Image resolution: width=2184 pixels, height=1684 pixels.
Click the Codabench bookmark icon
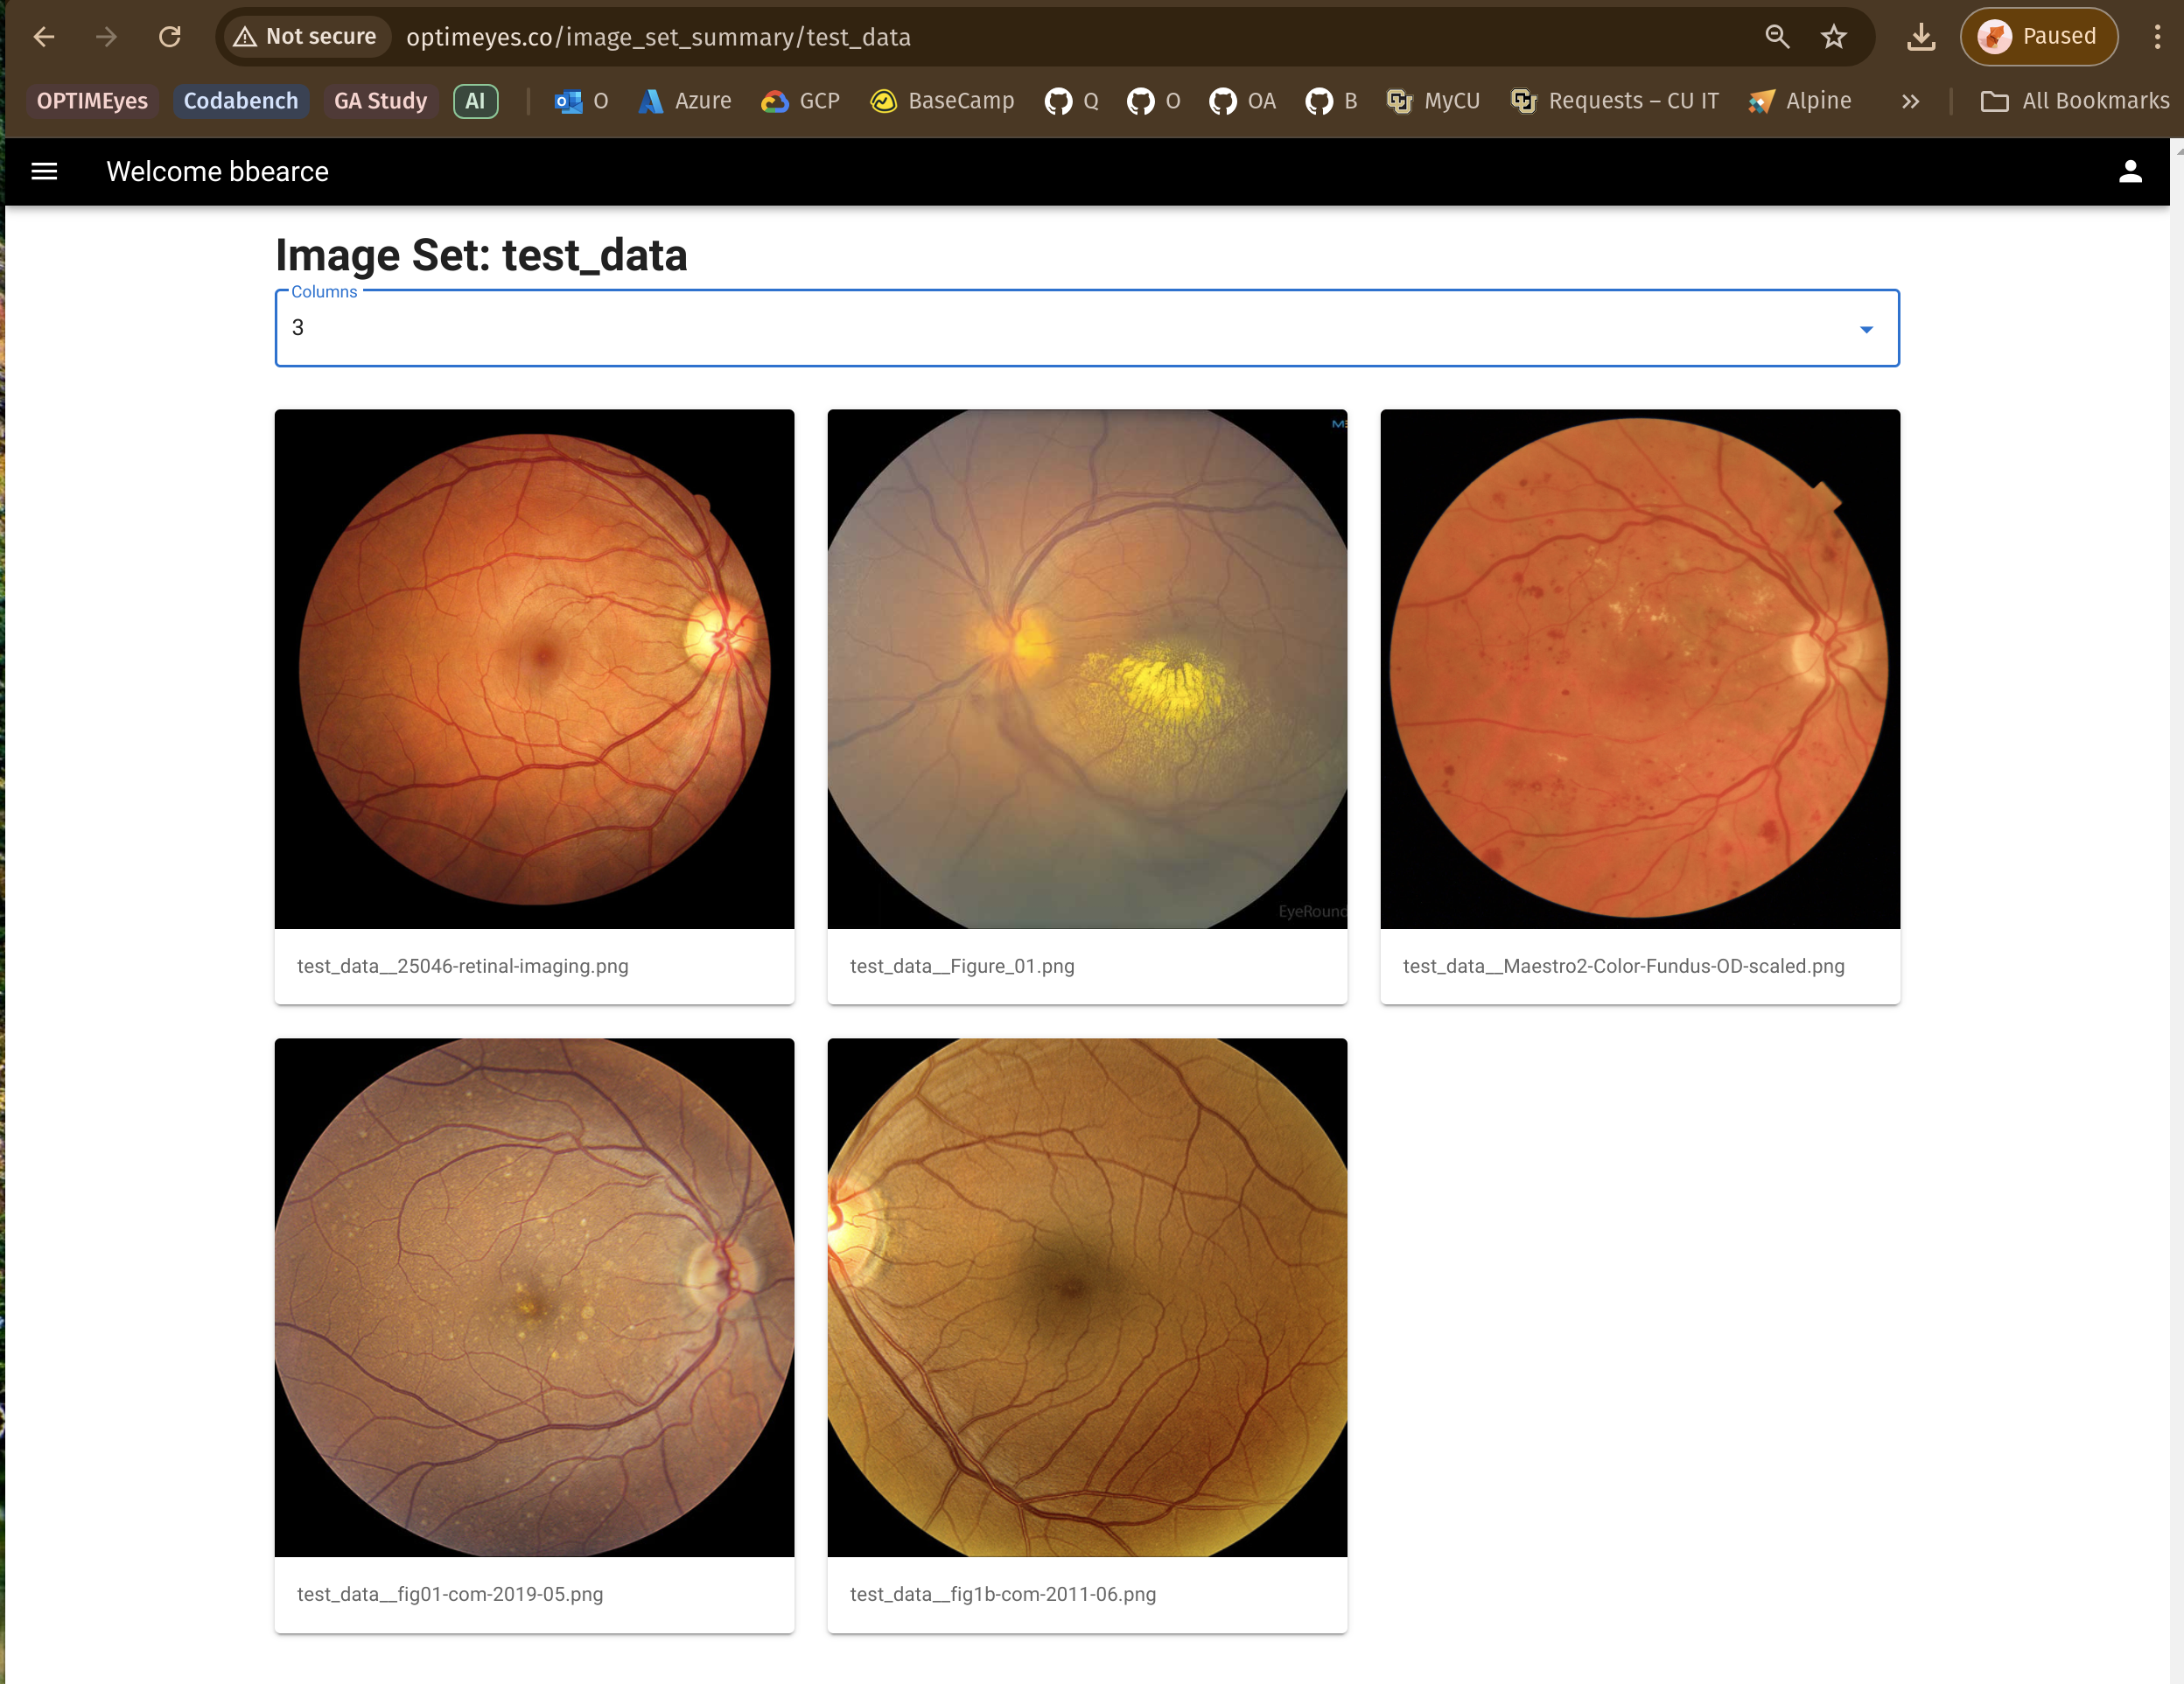click(x=239, y=101)
